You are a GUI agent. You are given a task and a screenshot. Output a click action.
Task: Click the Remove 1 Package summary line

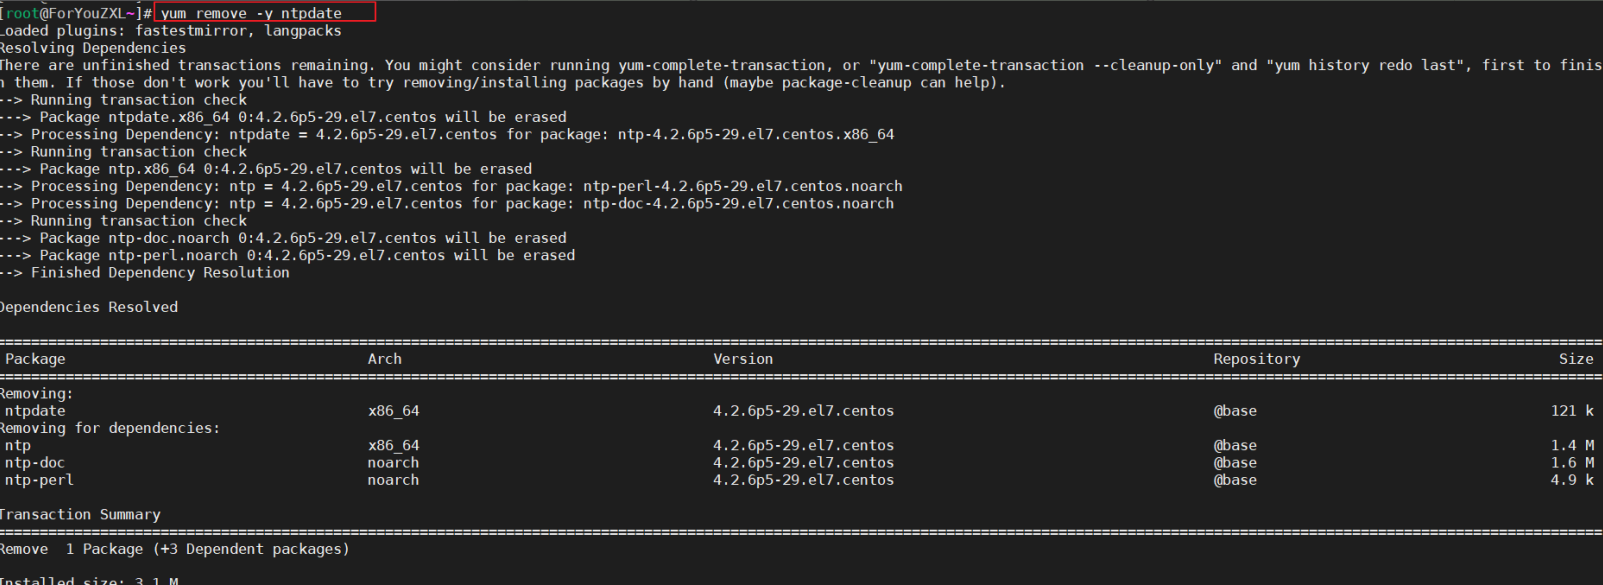175,549
